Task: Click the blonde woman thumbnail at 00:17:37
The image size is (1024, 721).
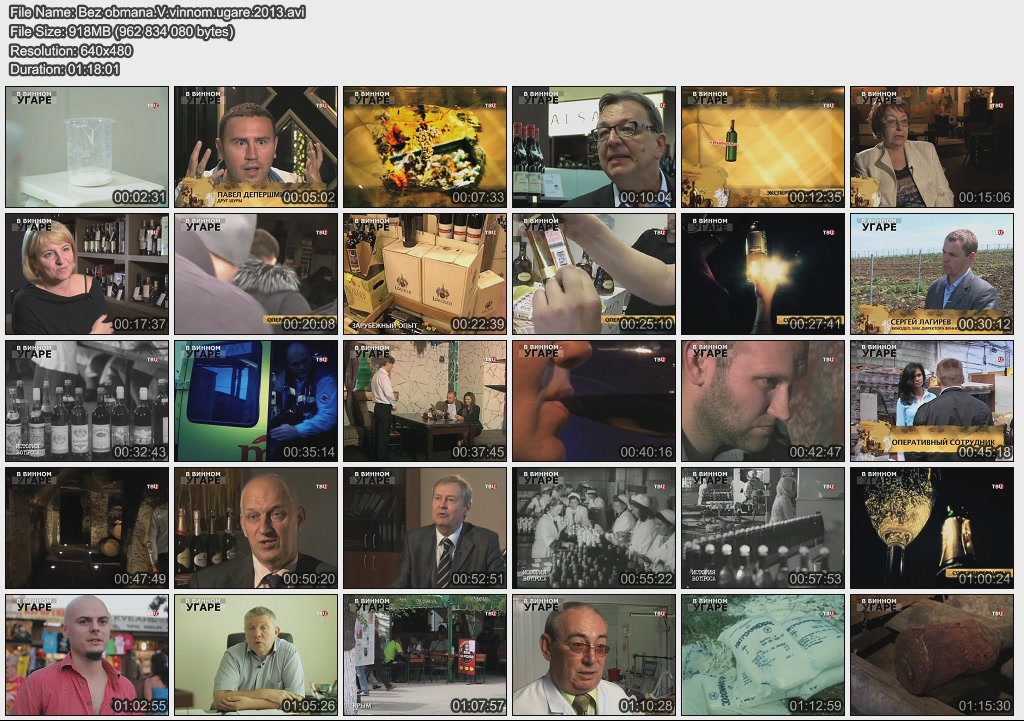Action: tap(87, 273)
